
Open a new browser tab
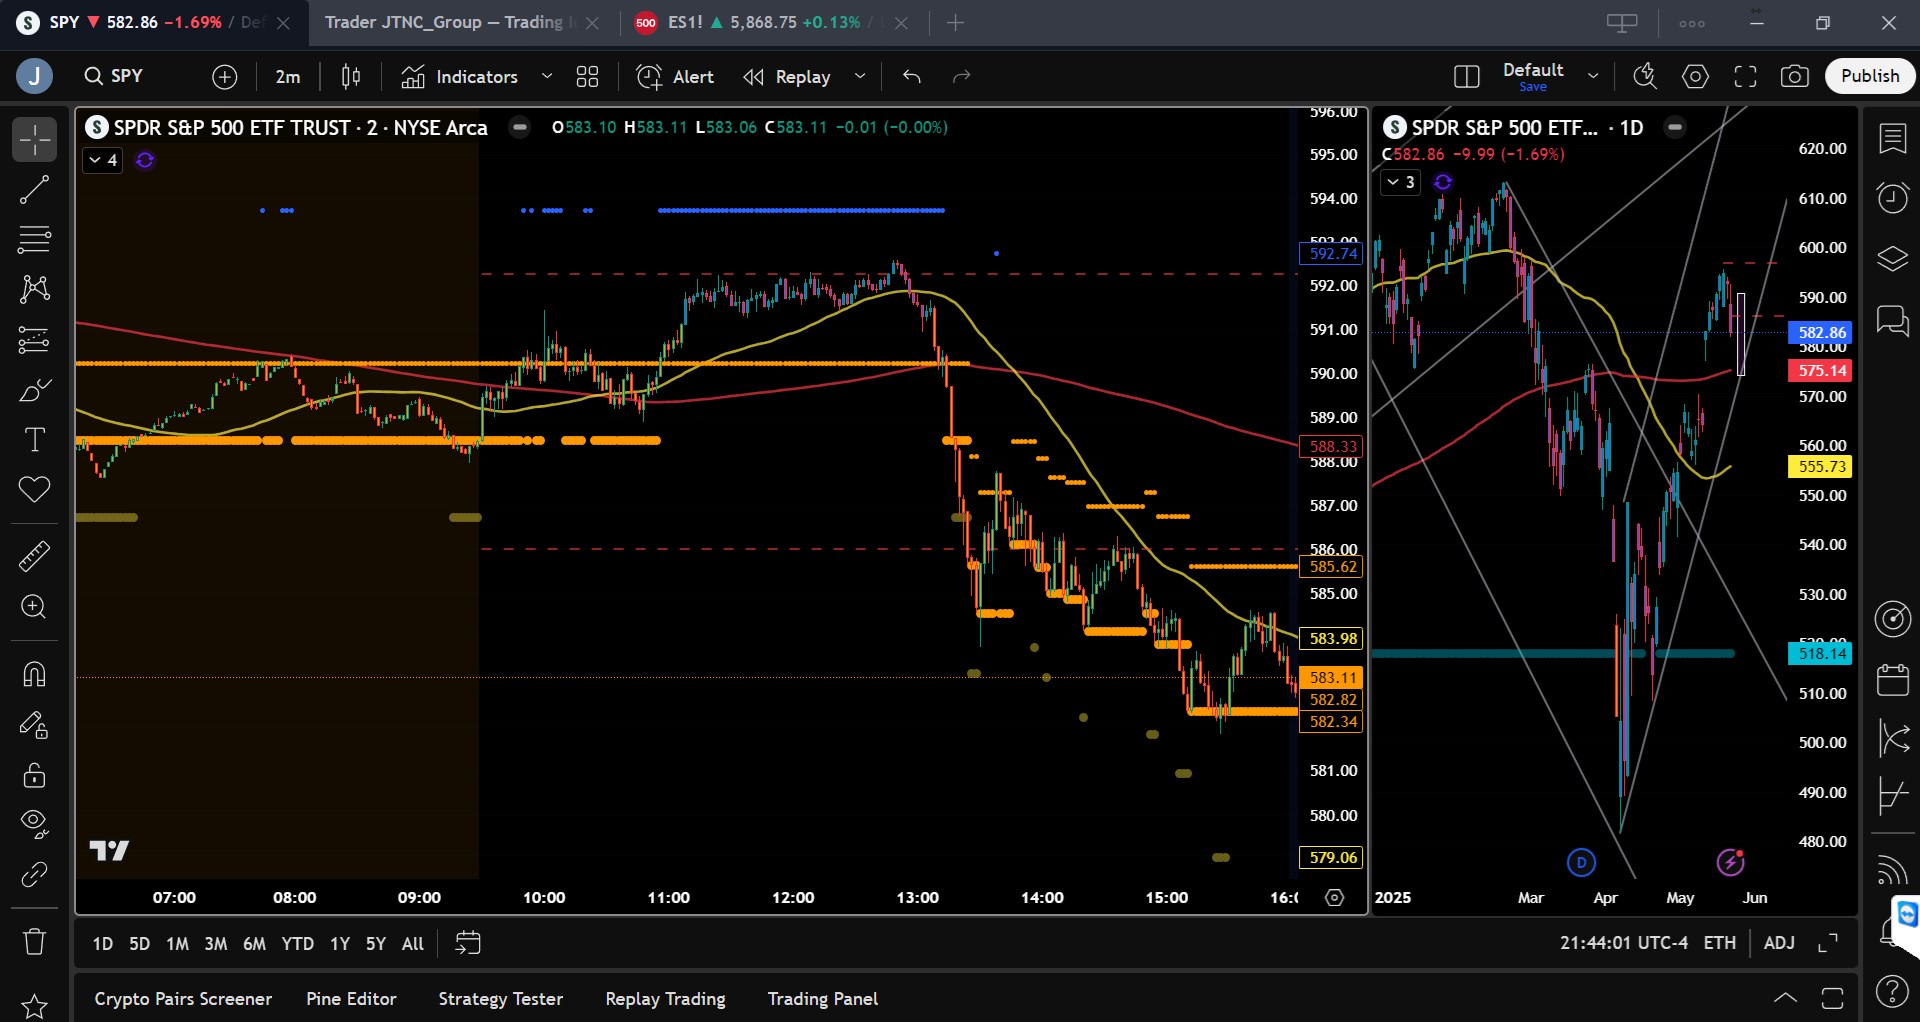pos(956,22)
